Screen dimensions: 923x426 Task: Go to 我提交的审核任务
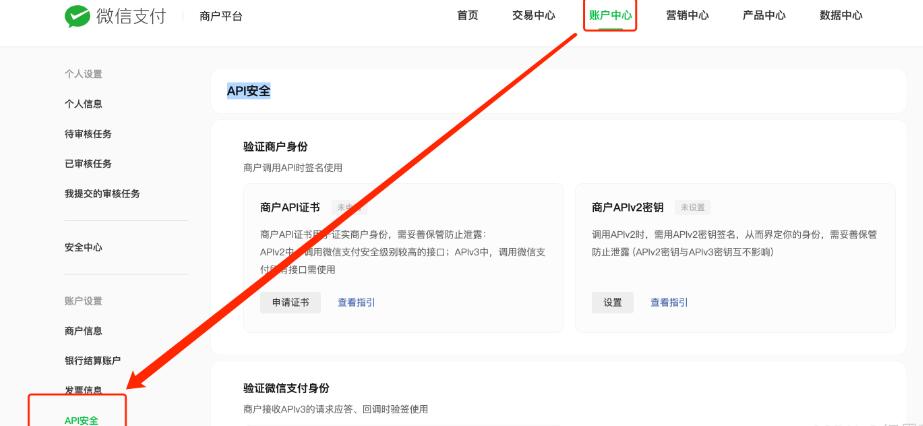point(102,194)
